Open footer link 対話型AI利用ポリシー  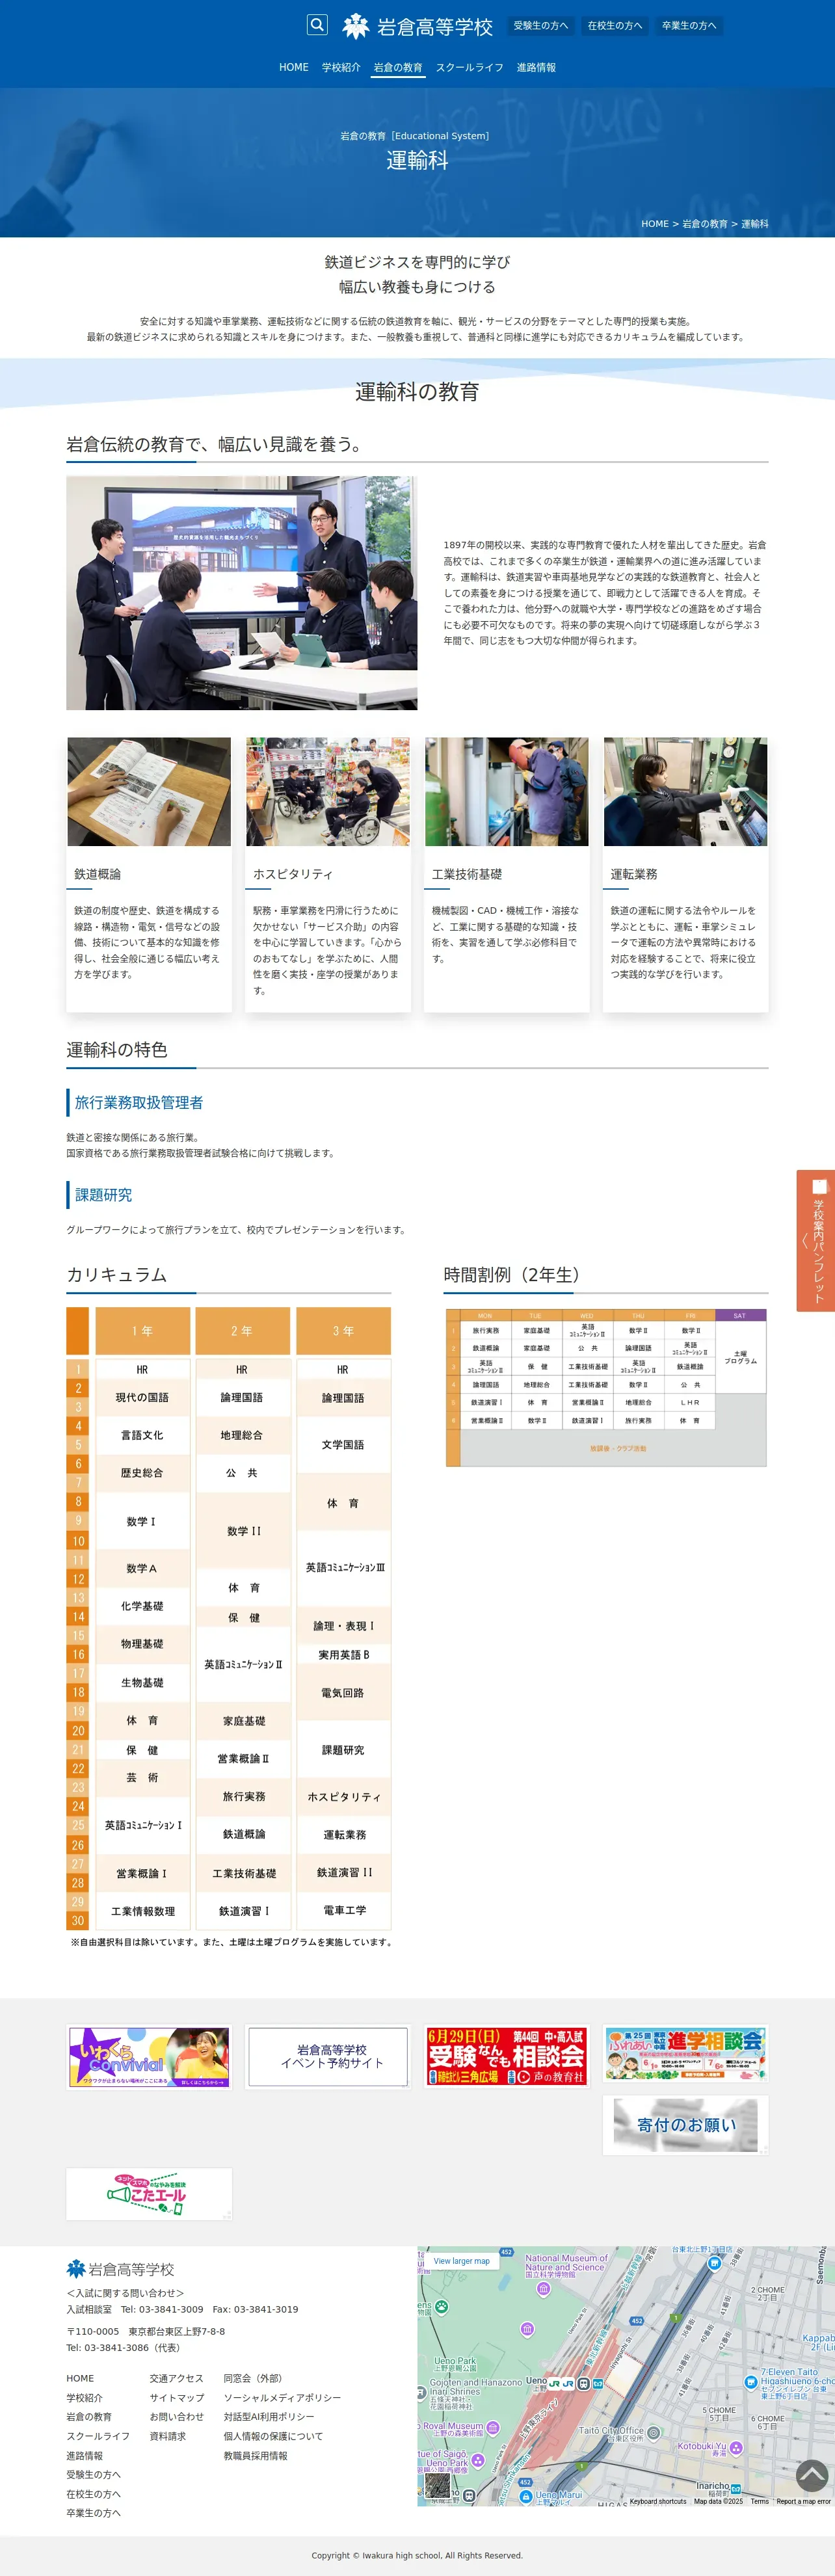(268, 2417)
